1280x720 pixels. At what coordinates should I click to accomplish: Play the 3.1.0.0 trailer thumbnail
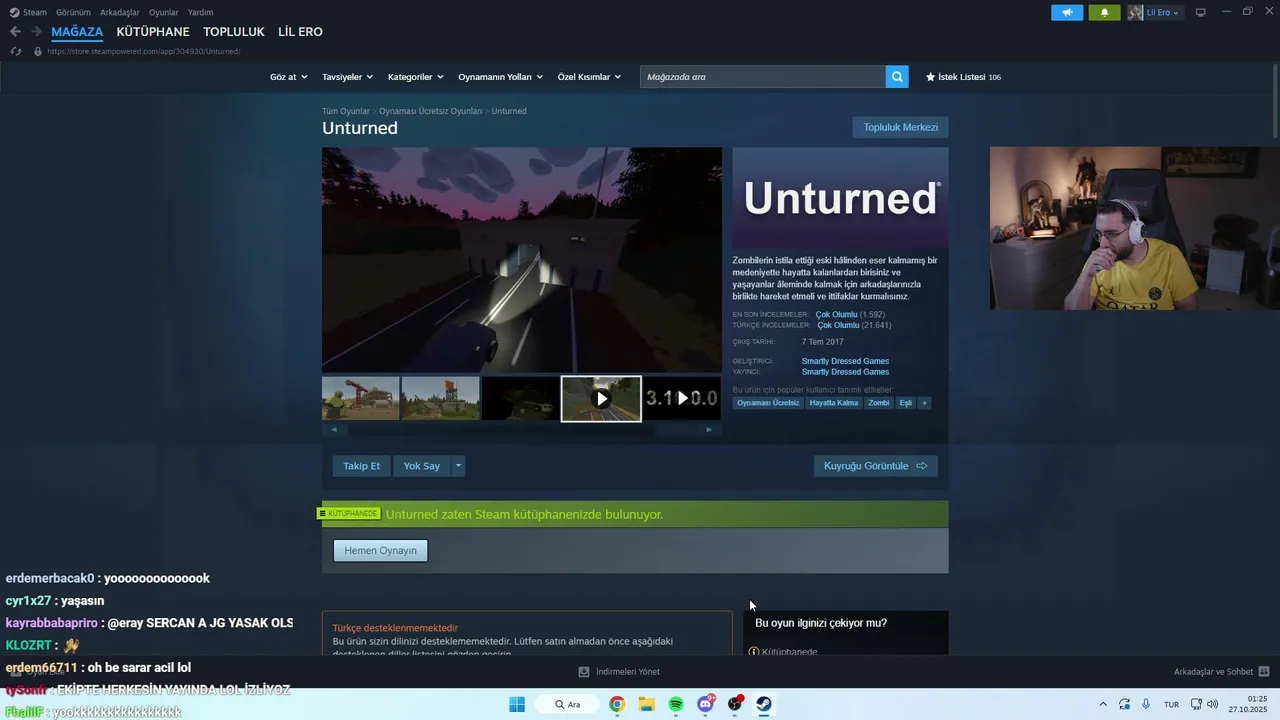(x=682, y=398)
